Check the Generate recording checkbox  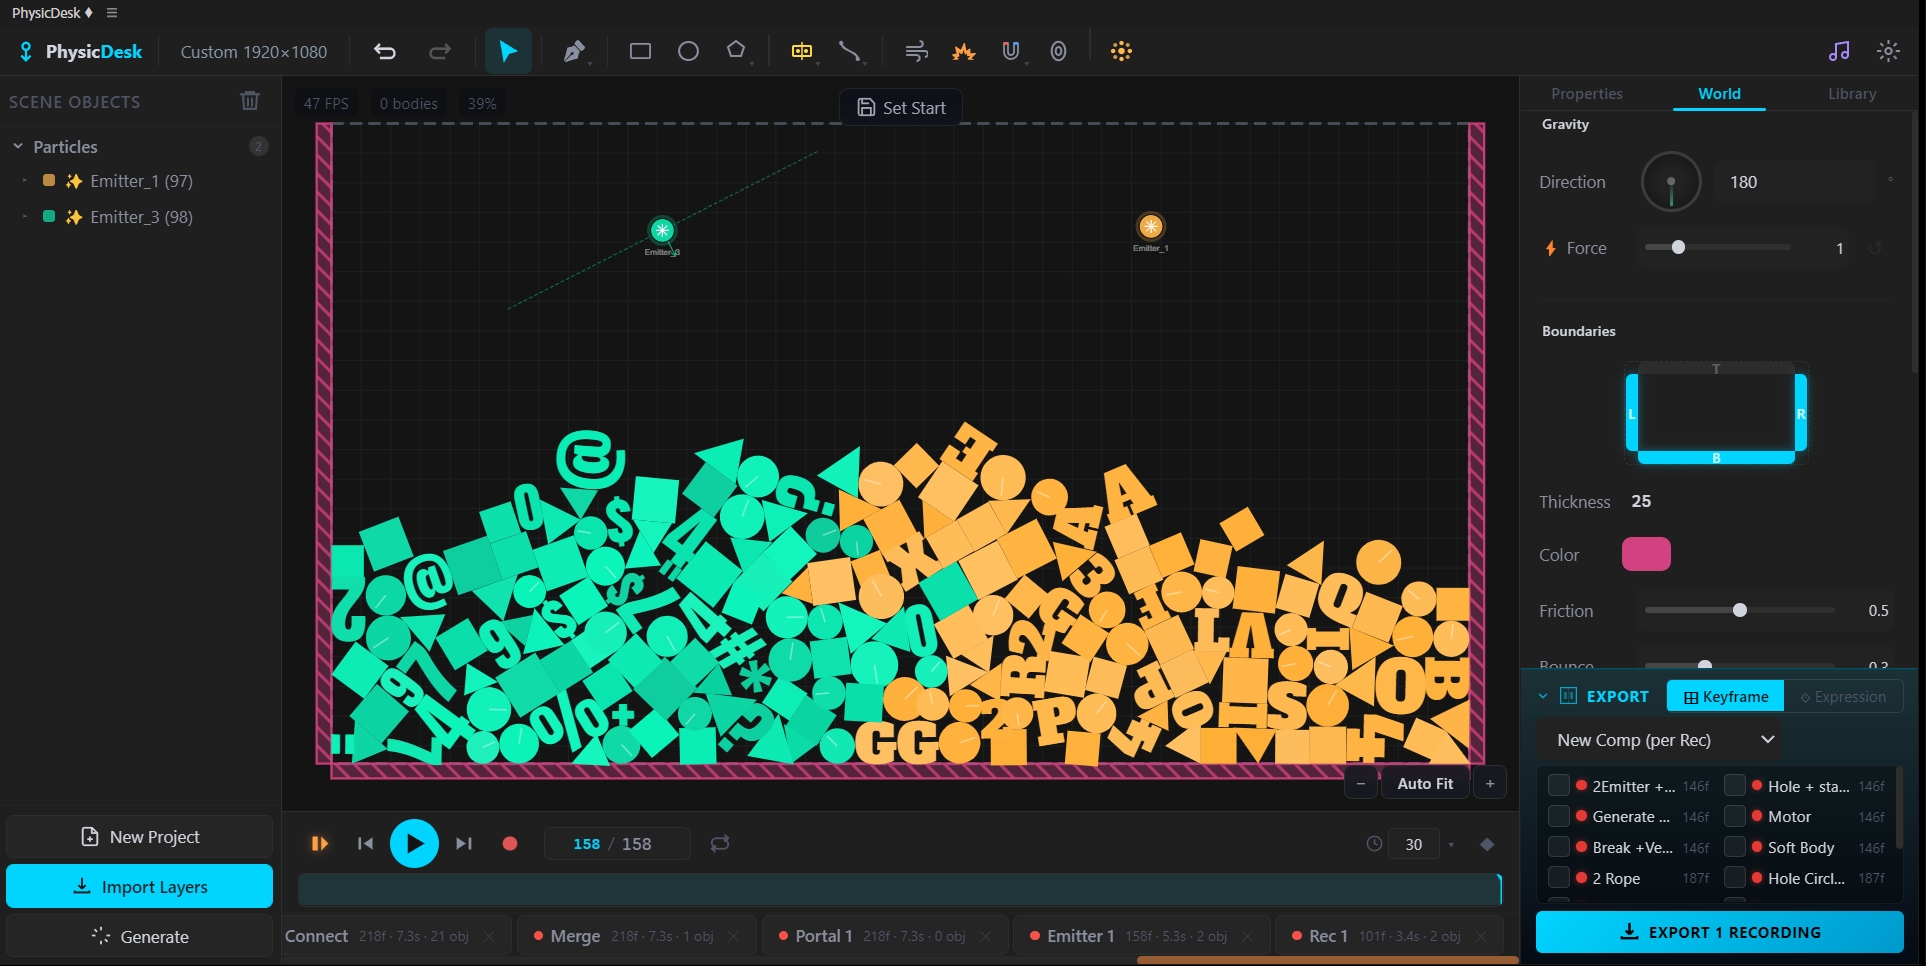pyautogui.click(x=1558, y=816)
